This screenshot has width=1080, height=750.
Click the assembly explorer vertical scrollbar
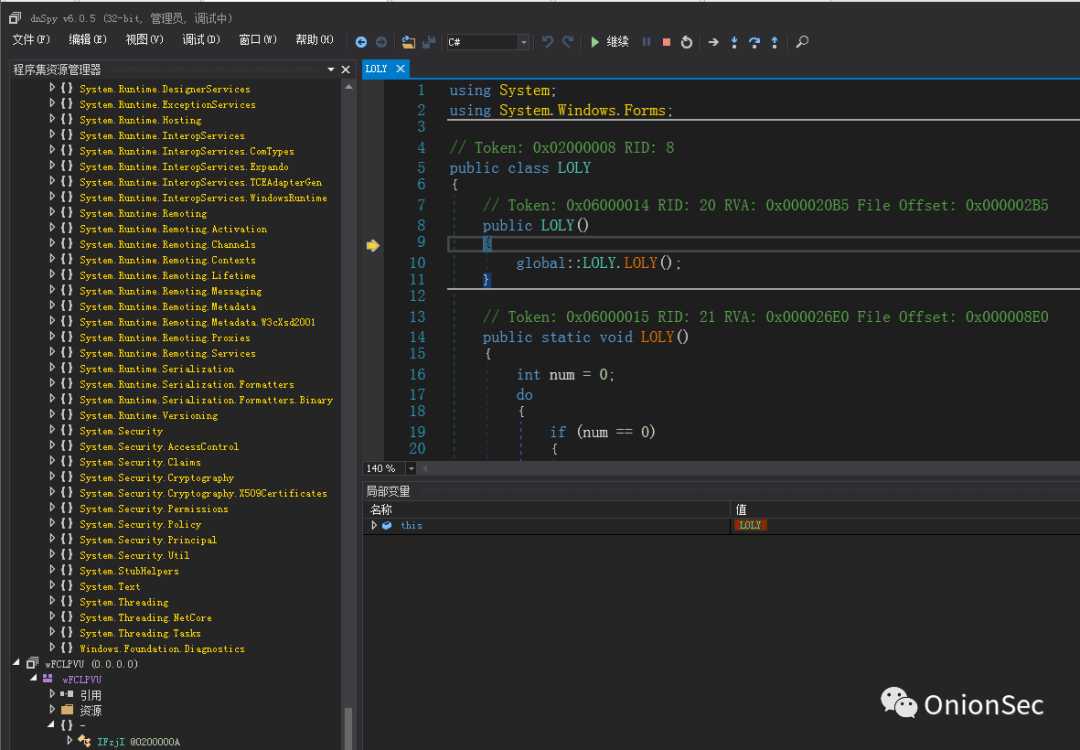click(348, 413)
